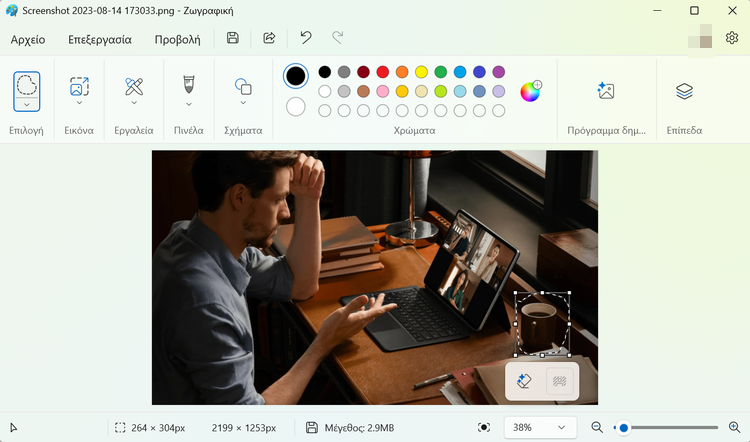Click the Share icon
The image size is (750, 442).
pos(269,38)
